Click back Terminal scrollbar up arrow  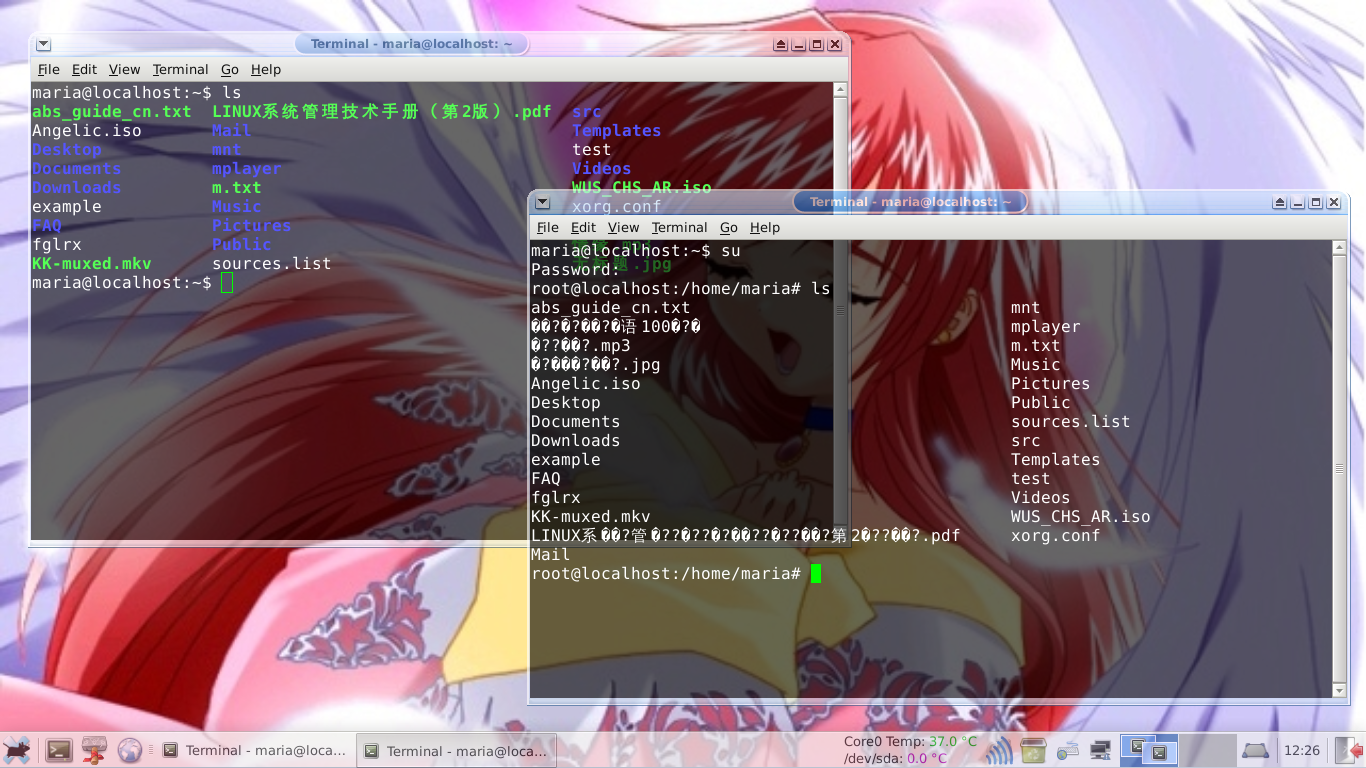(x=841, y=90)
